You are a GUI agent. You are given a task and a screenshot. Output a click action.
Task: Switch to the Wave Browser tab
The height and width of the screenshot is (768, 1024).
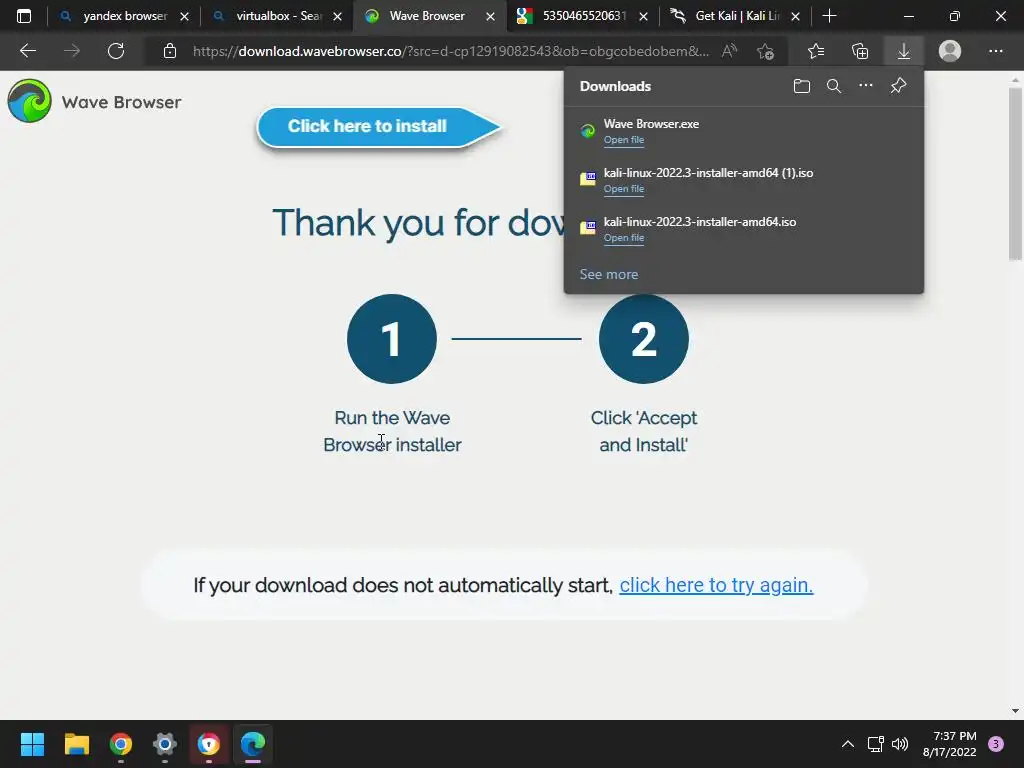[x=428, y=16]
